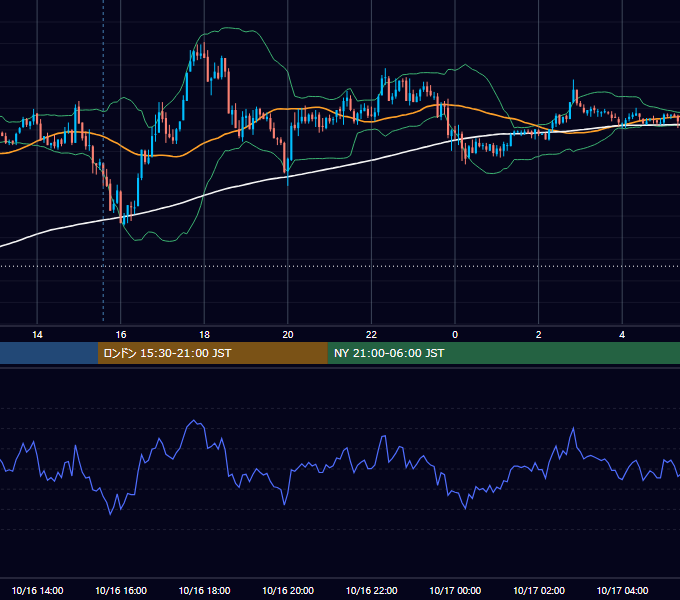
Task: Click the 0 hour axis label
Action: pyautogui.click(x=455, y=335)
